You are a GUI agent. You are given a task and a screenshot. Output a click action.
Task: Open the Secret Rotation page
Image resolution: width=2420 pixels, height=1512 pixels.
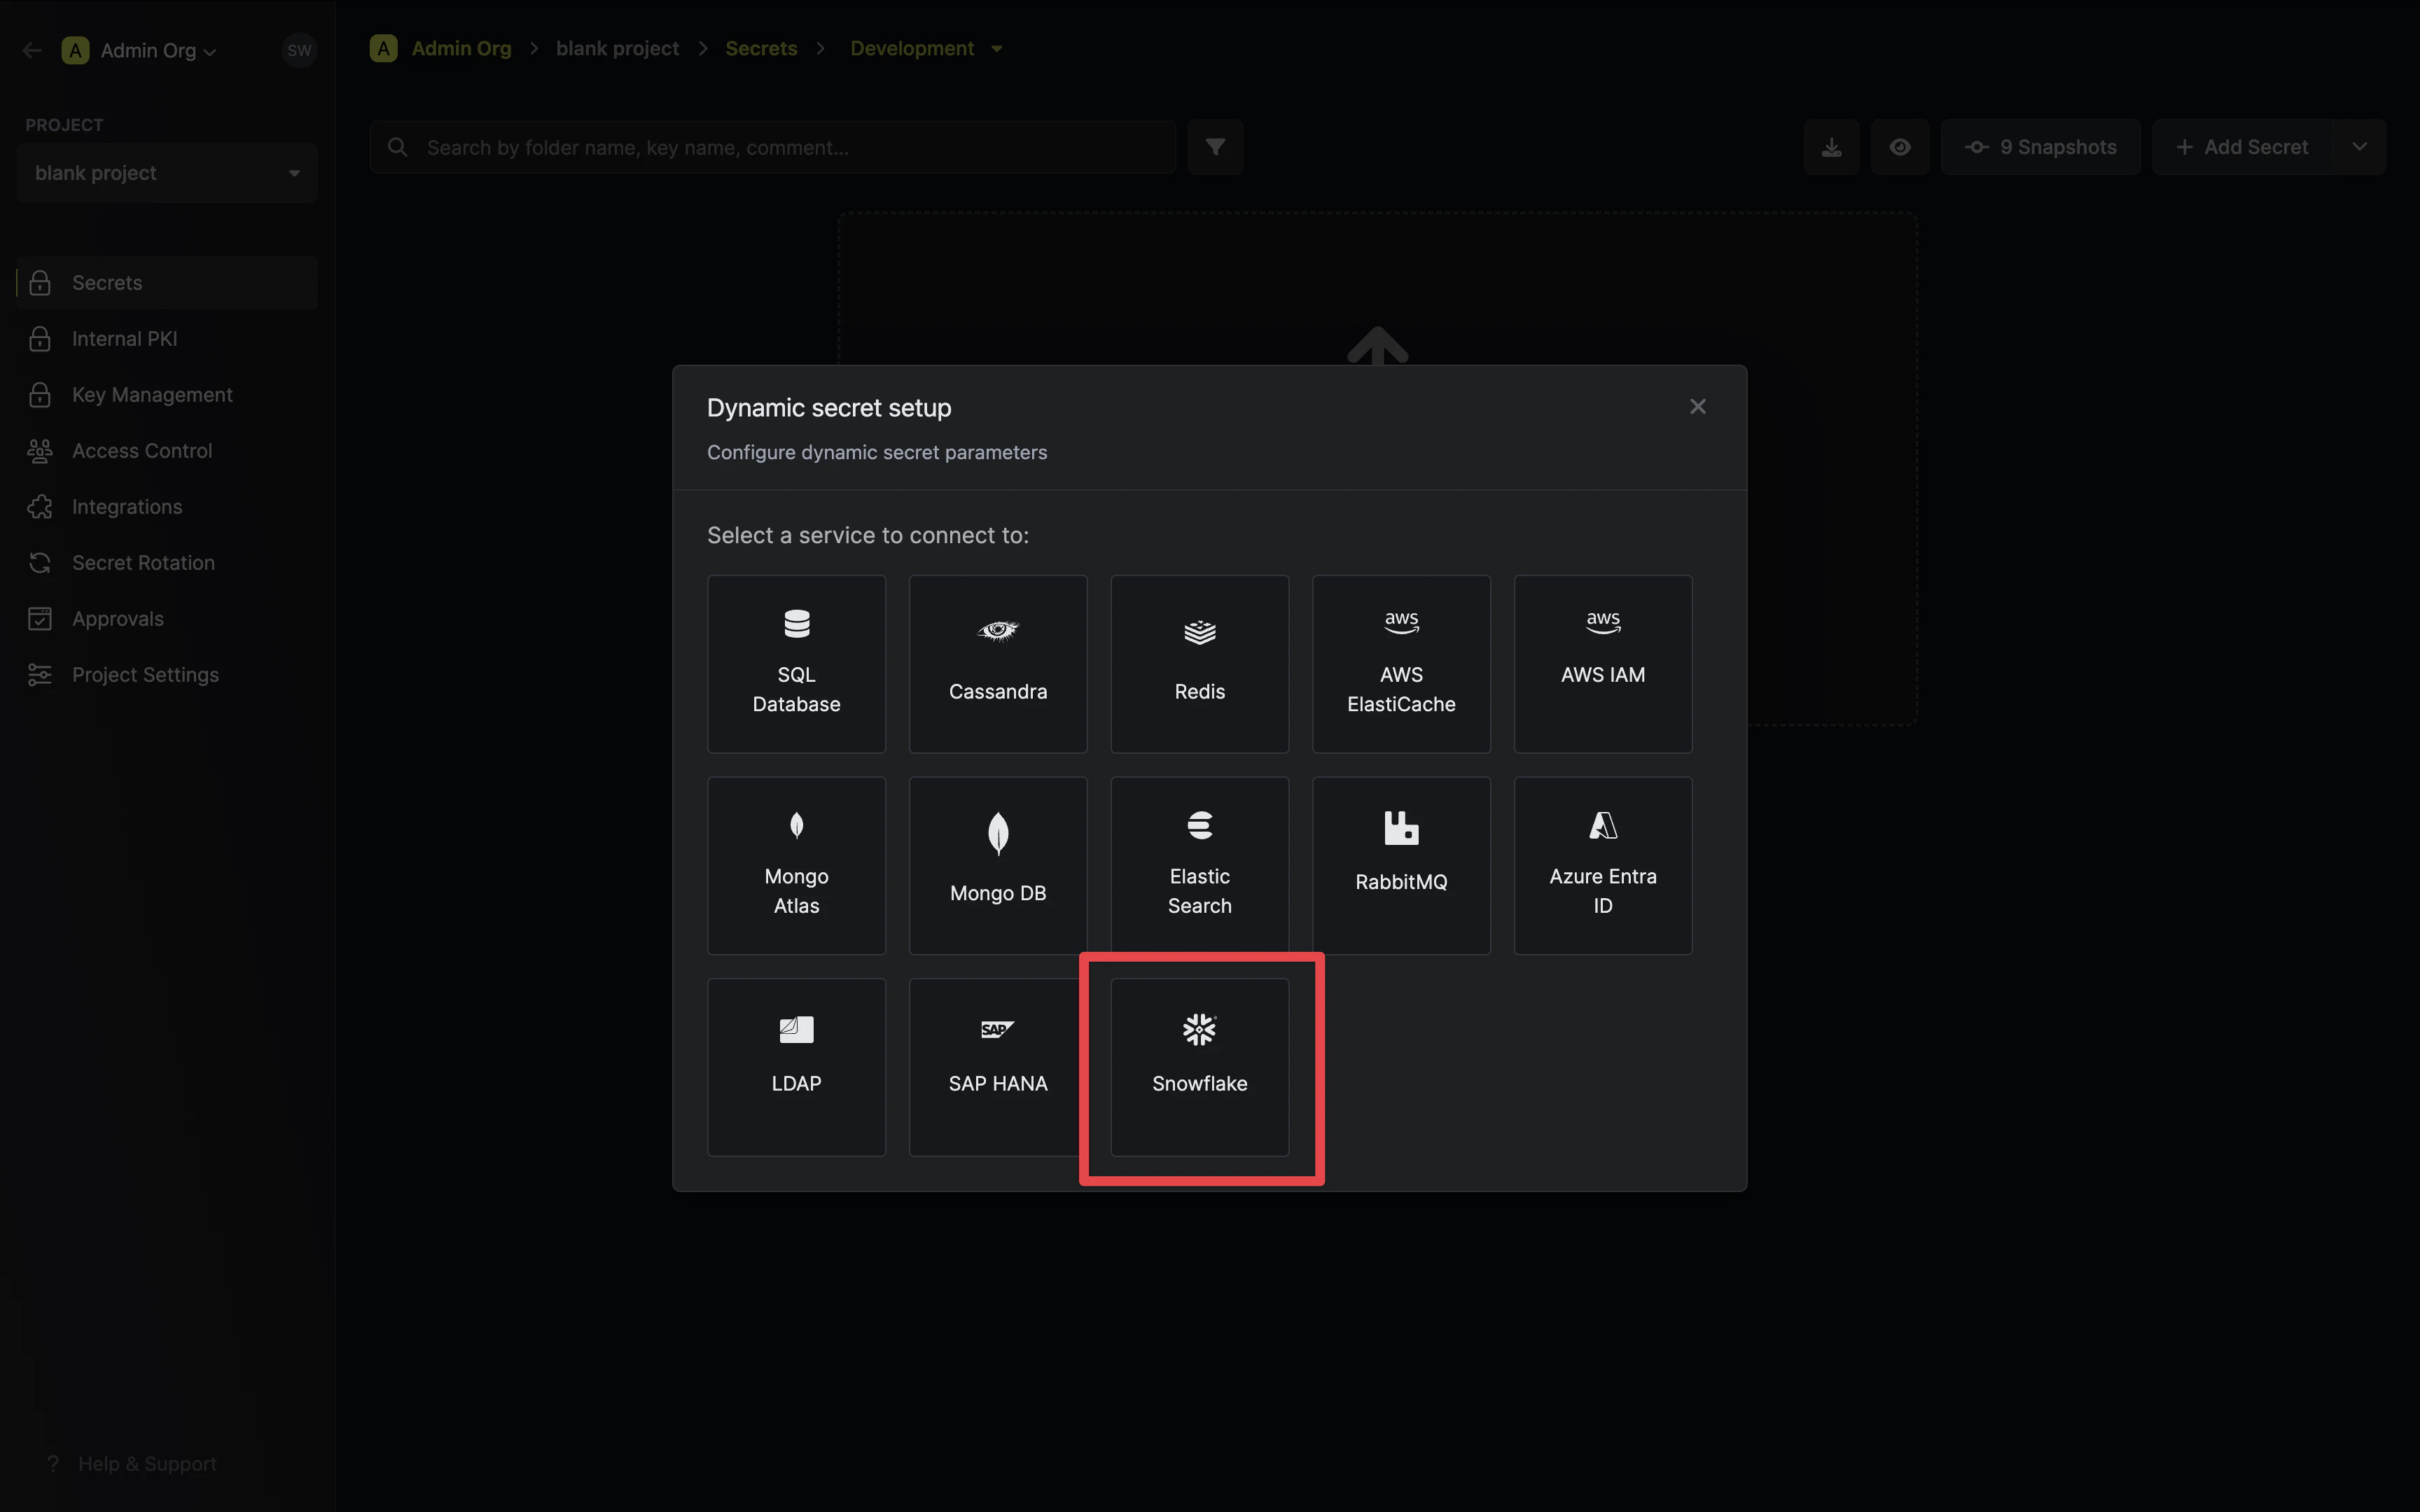(167, 563)
